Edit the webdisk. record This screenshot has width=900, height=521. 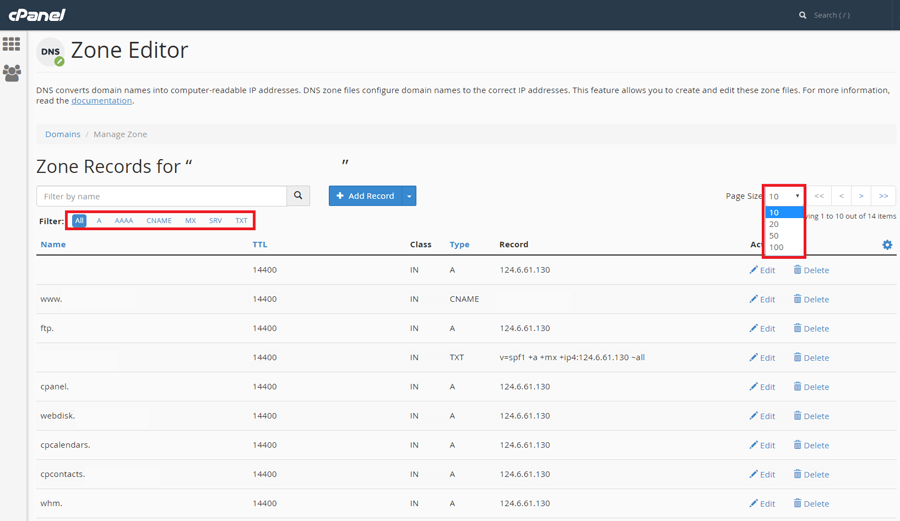[x=762, y=416]
